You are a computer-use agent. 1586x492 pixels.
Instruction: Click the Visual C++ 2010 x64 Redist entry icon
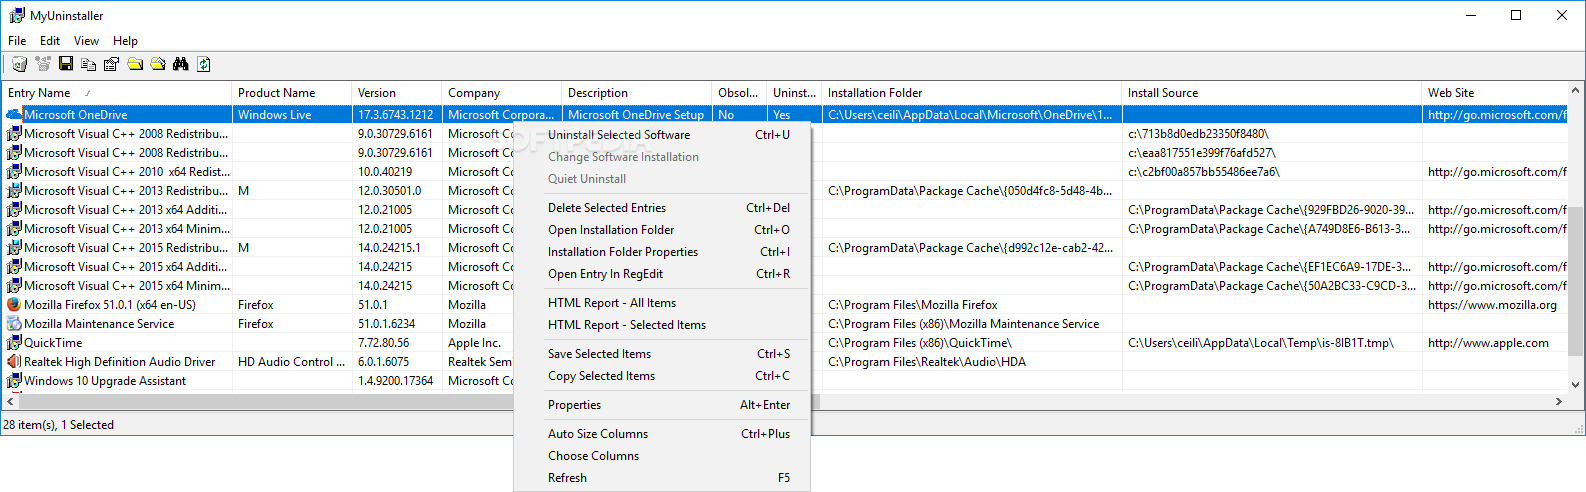click(x=14, y=171)
